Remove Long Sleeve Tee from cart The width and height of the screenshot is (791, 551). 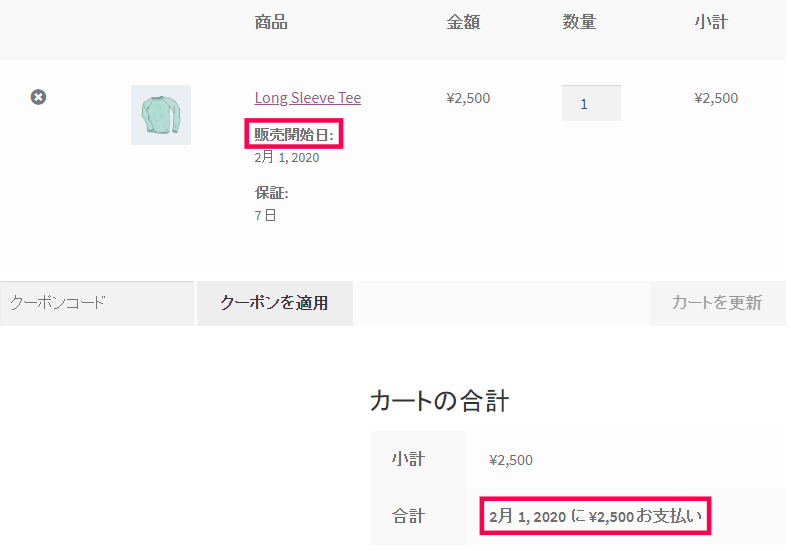point(38,97)
